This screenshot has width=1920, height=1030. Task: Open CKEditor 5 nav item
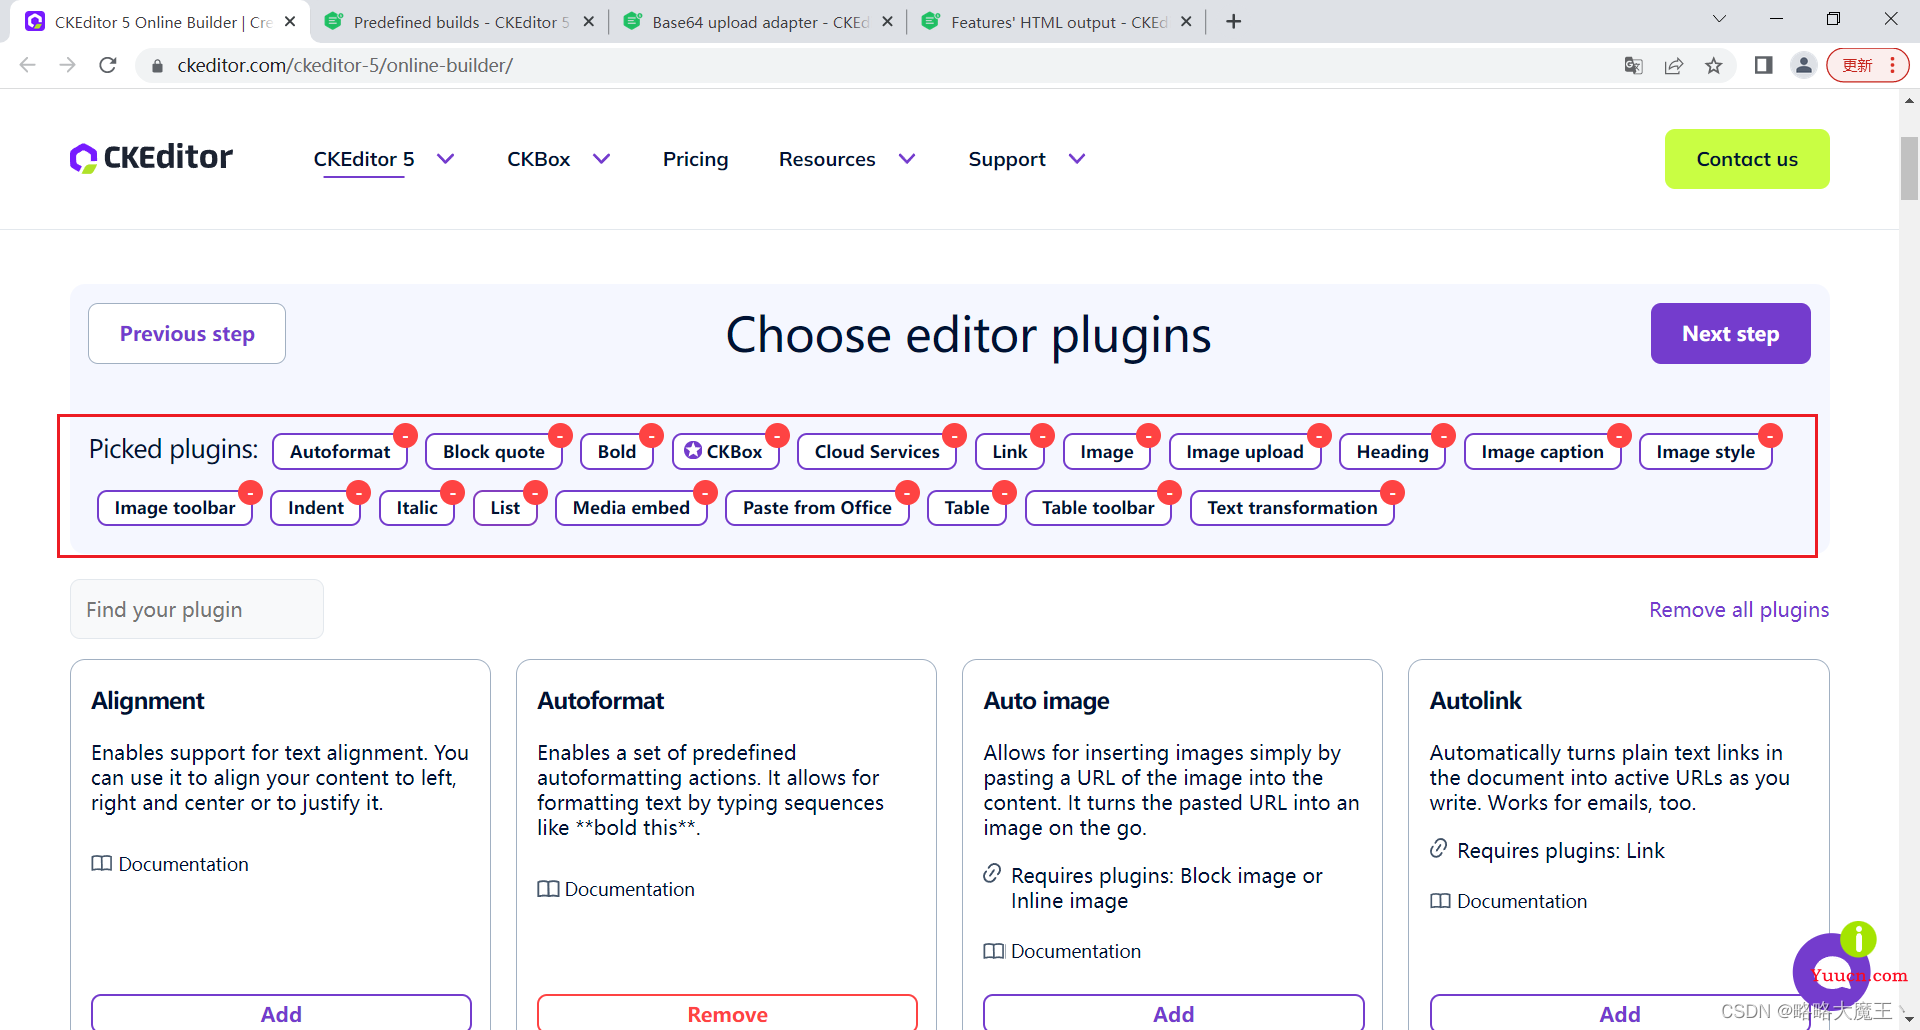coord(364,159)
